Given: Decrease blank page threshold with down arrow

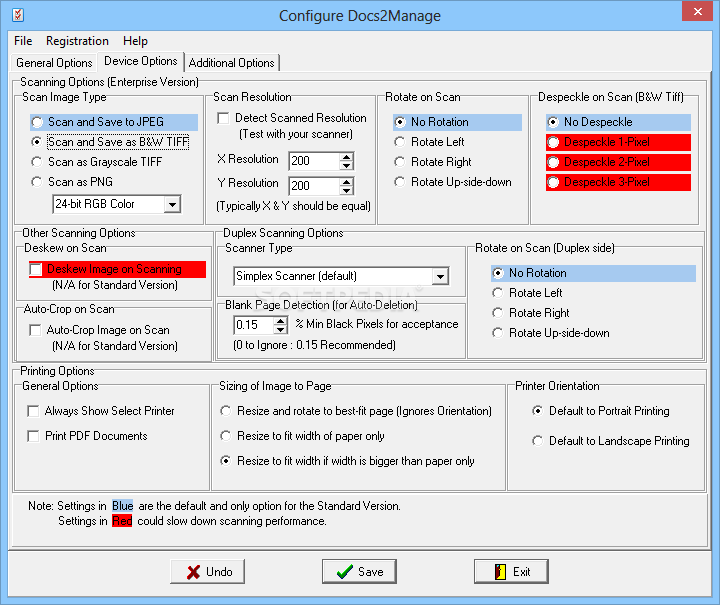Looking at the screenshot, I should tap(281, 330).
